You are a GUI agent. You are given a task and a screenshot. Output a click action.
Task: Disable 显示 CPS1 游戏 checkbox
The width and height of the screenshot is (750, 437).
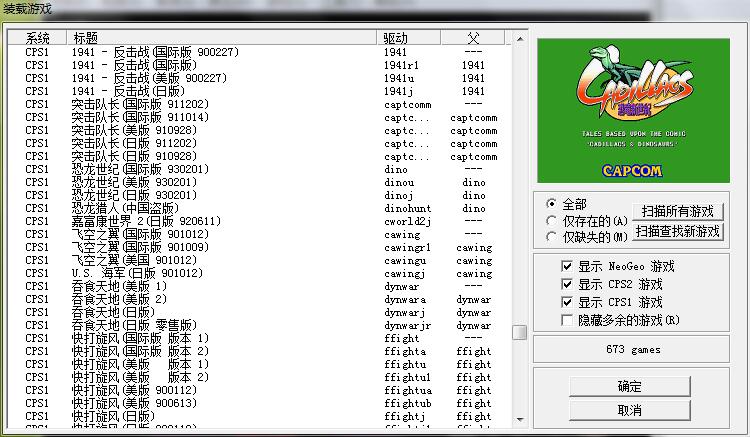pos(568,302)
